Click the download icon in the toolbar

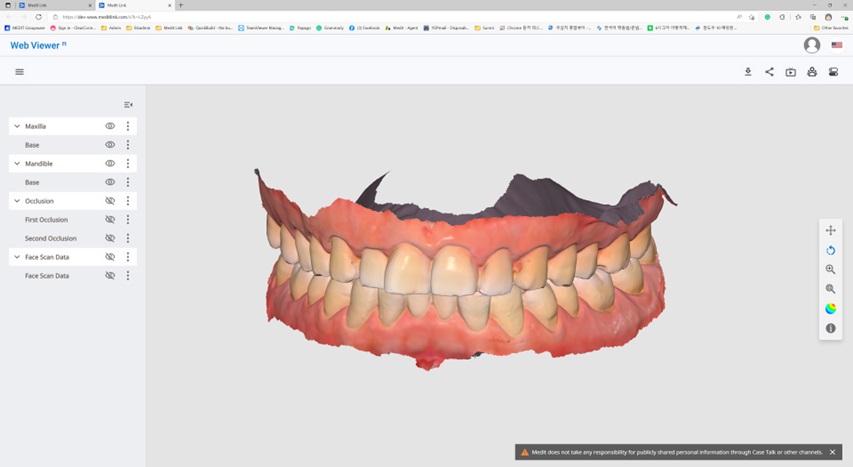(x=748, y=72)
